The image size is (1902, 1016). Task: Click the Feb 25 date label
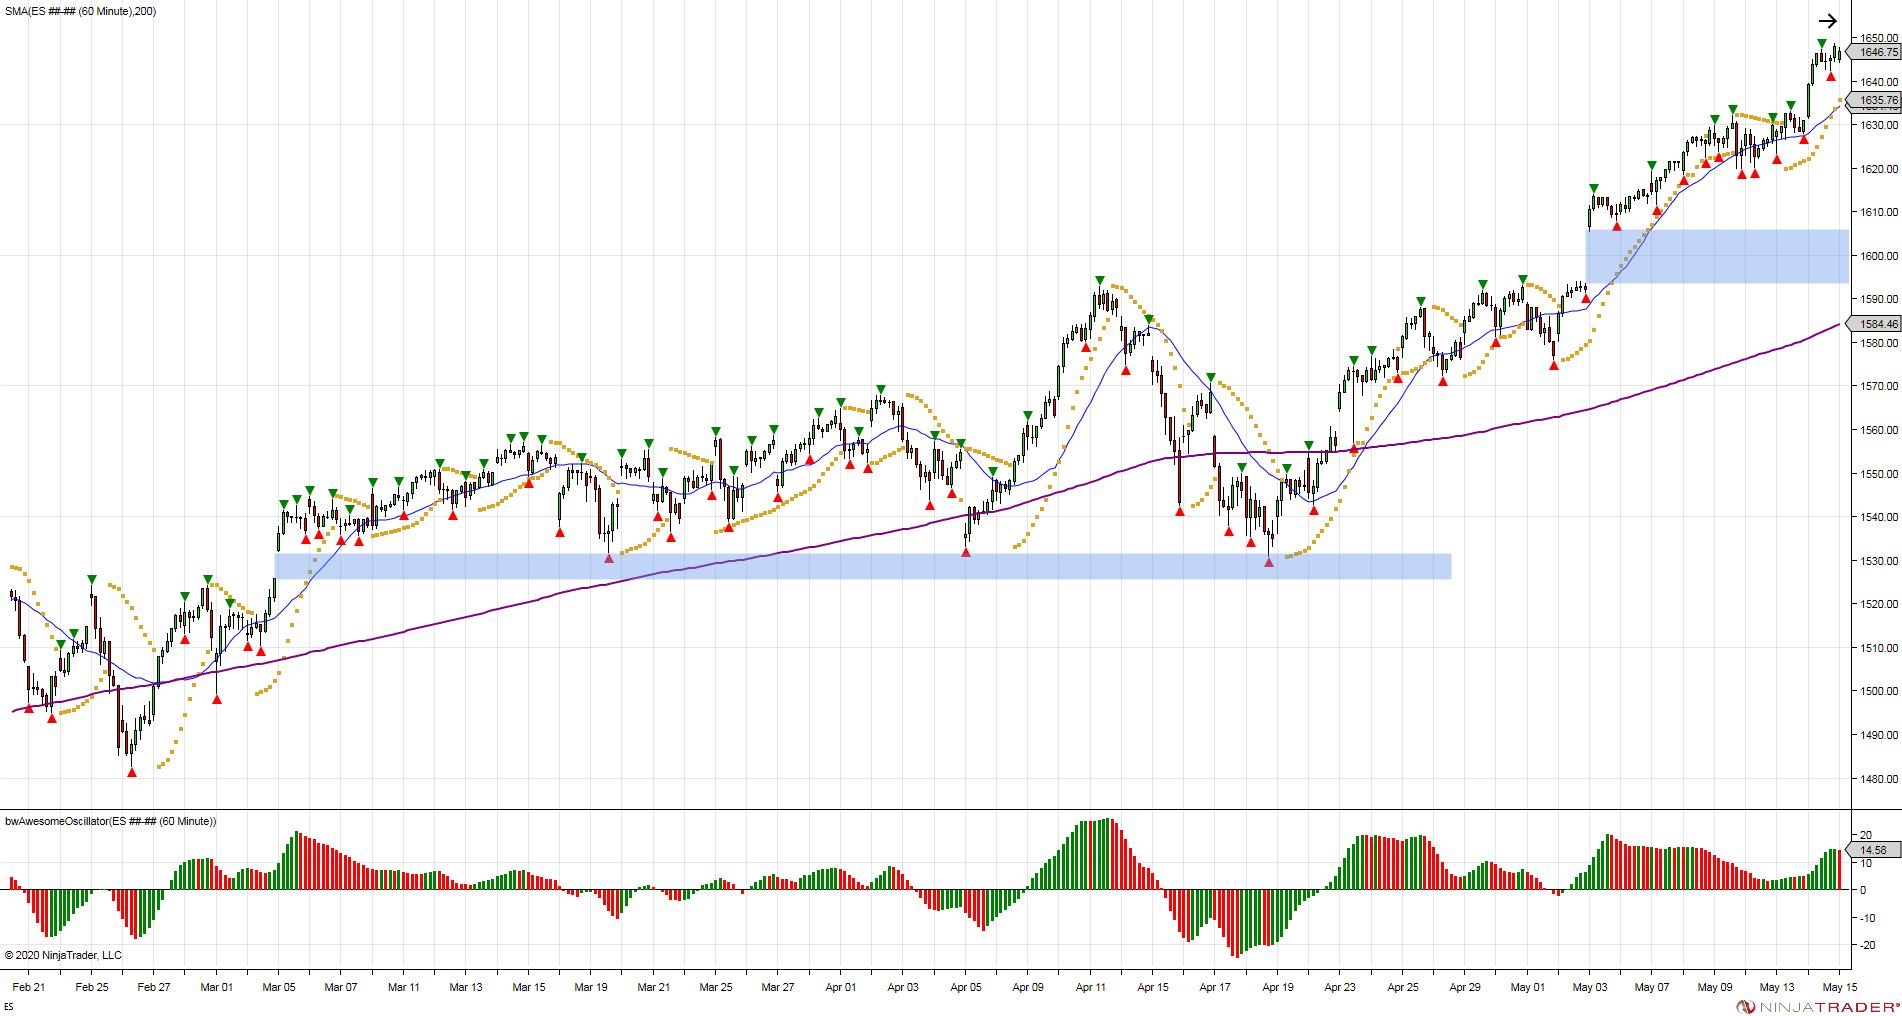point(92,987)
